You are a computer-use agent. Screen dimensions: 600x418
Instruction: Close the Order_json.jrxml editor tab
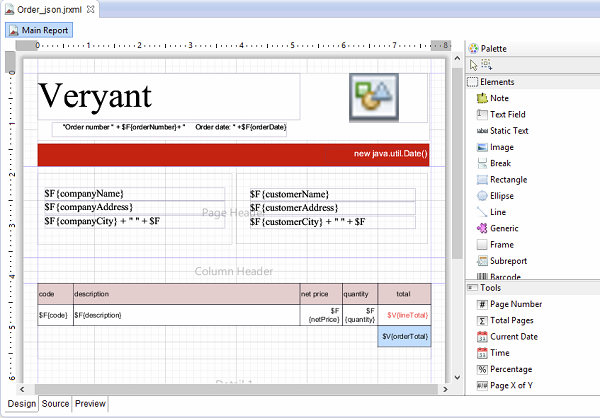pos(90,9)
